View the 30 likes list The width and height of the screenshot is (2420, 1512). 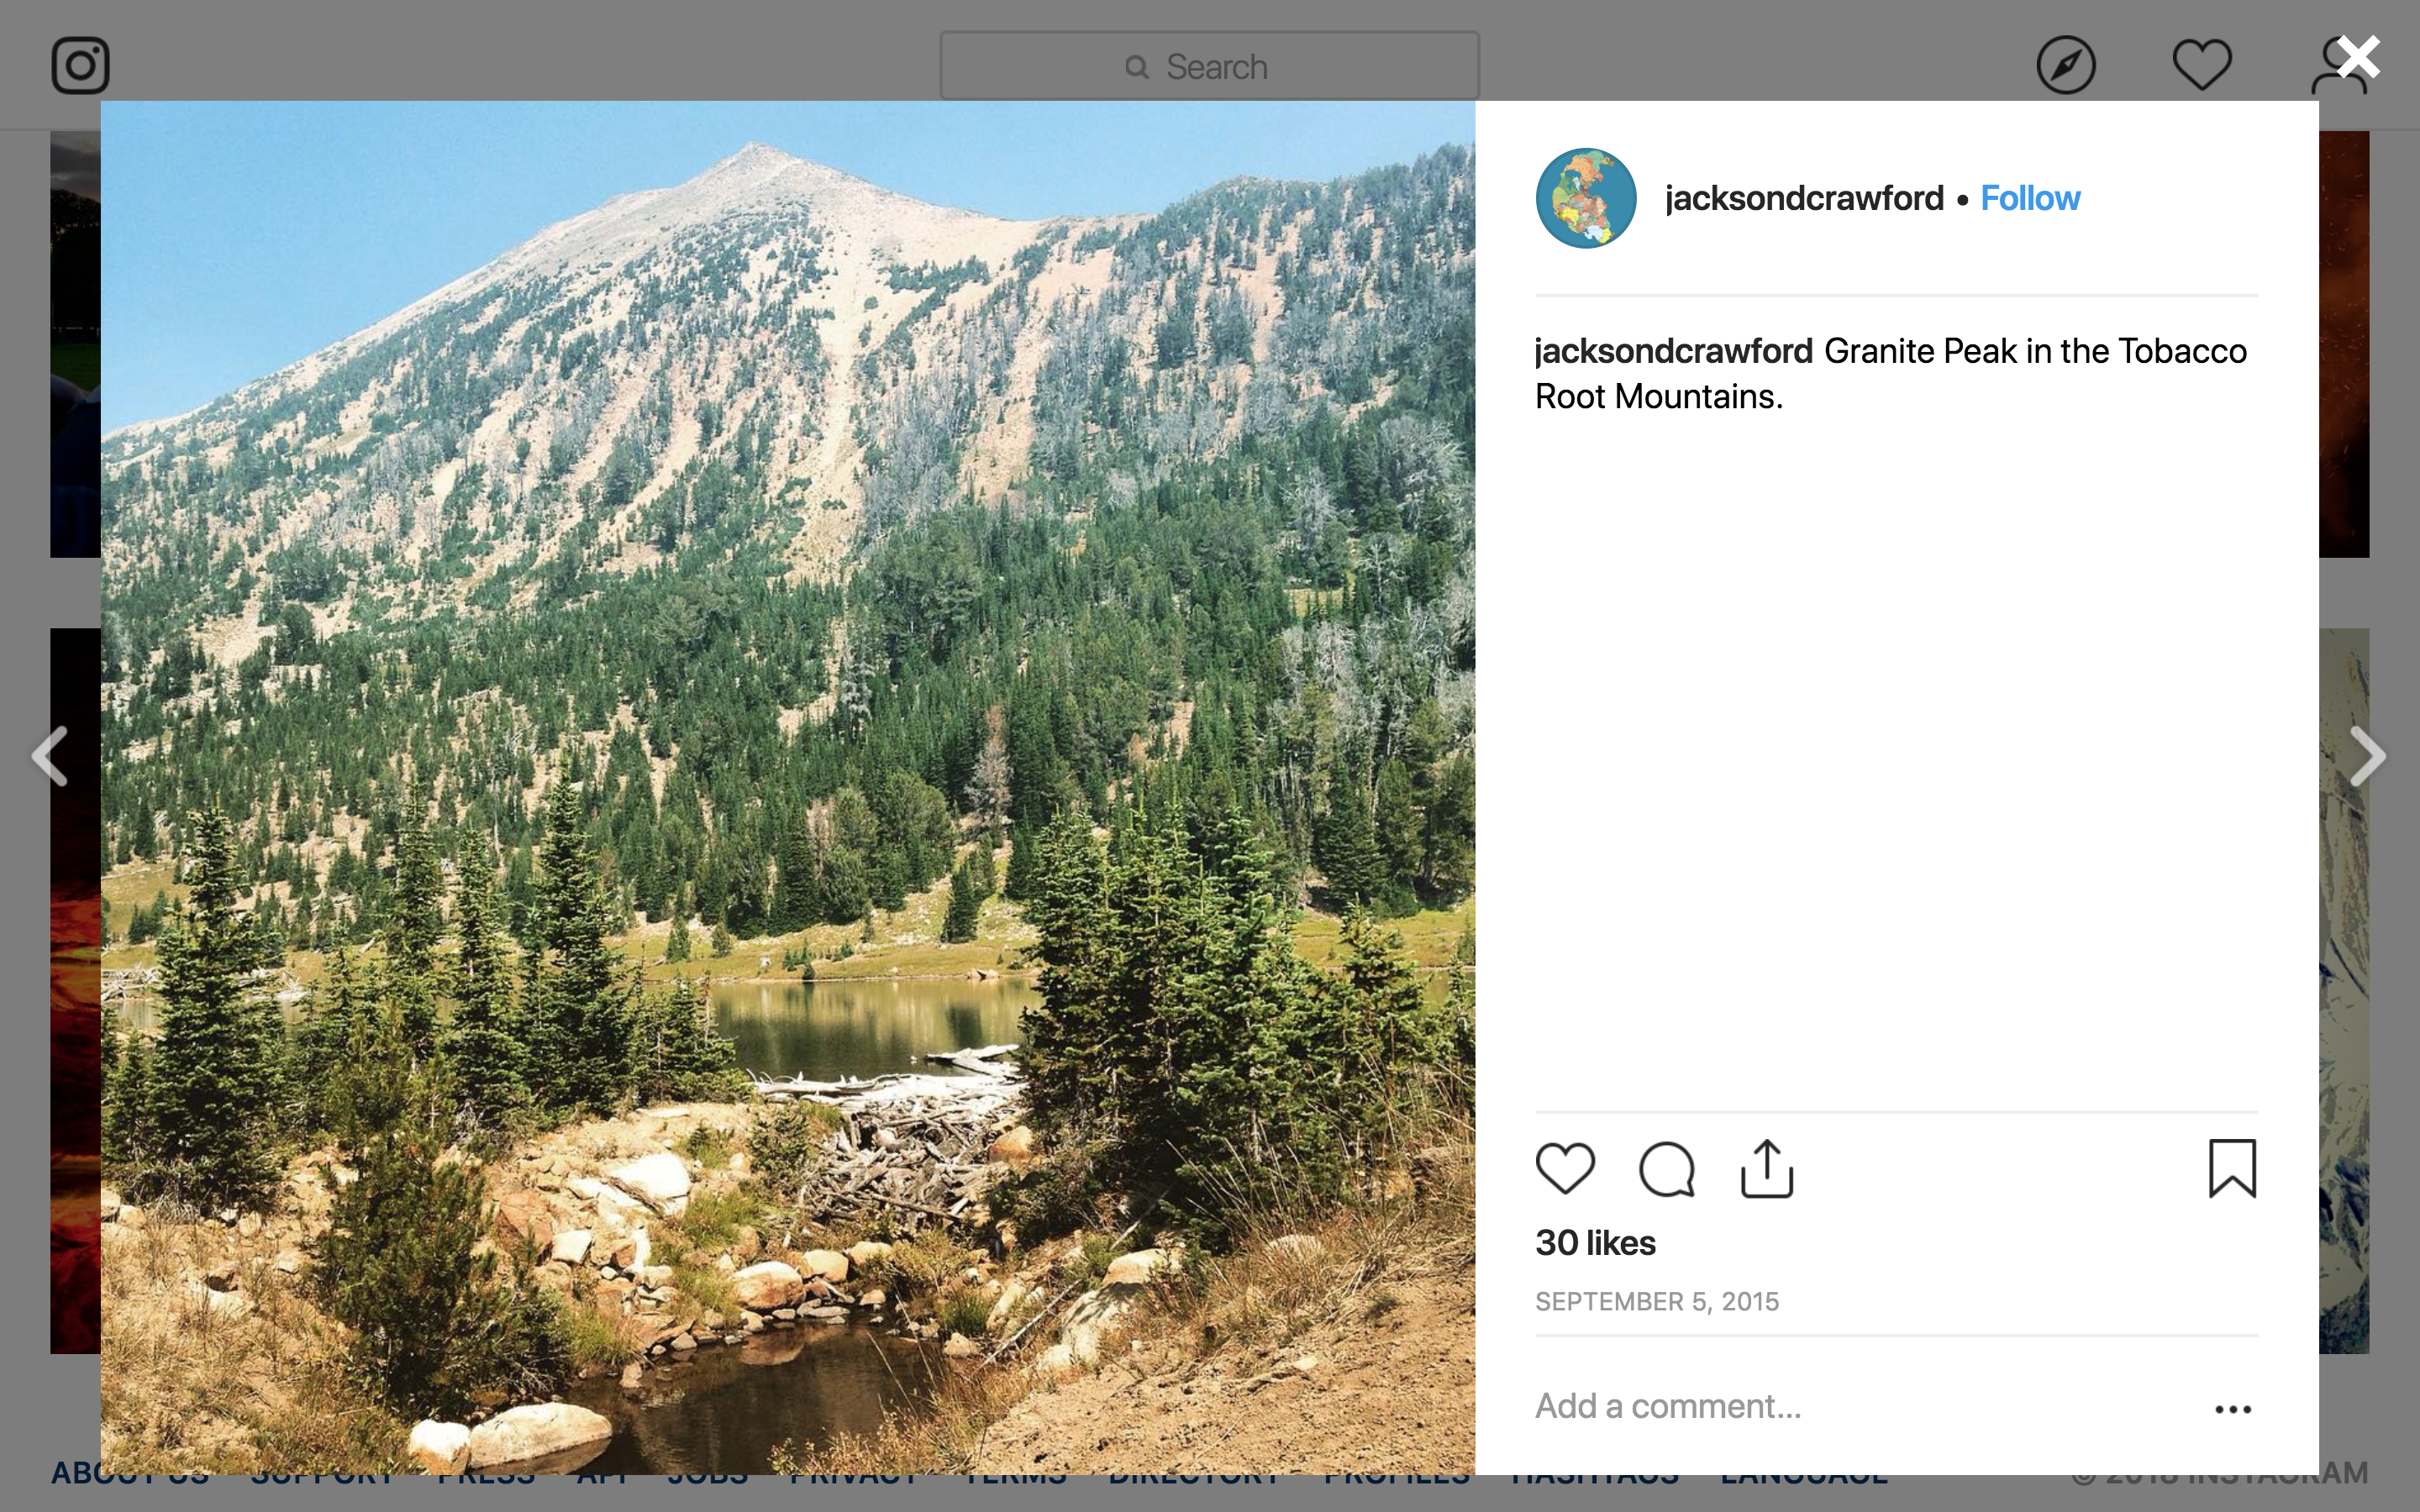(1595, 1243)
